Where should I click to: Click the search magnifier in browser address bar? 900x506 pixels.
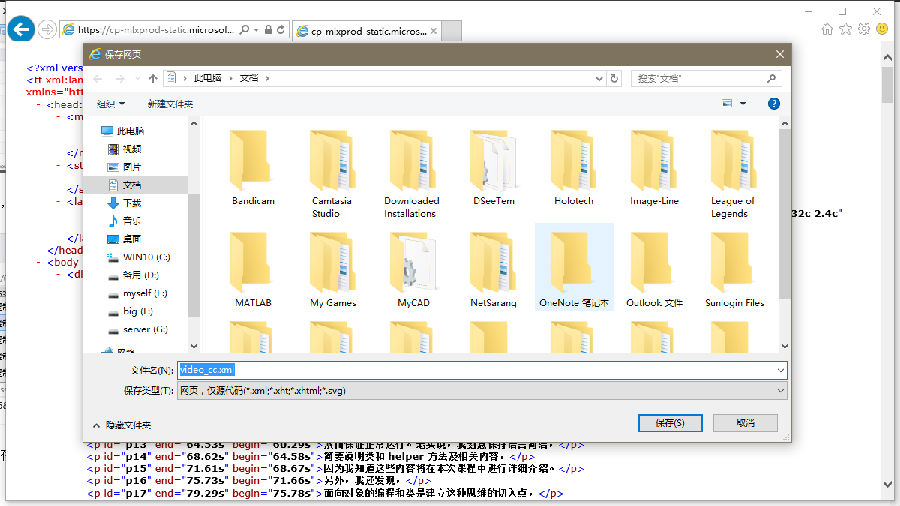245,30
